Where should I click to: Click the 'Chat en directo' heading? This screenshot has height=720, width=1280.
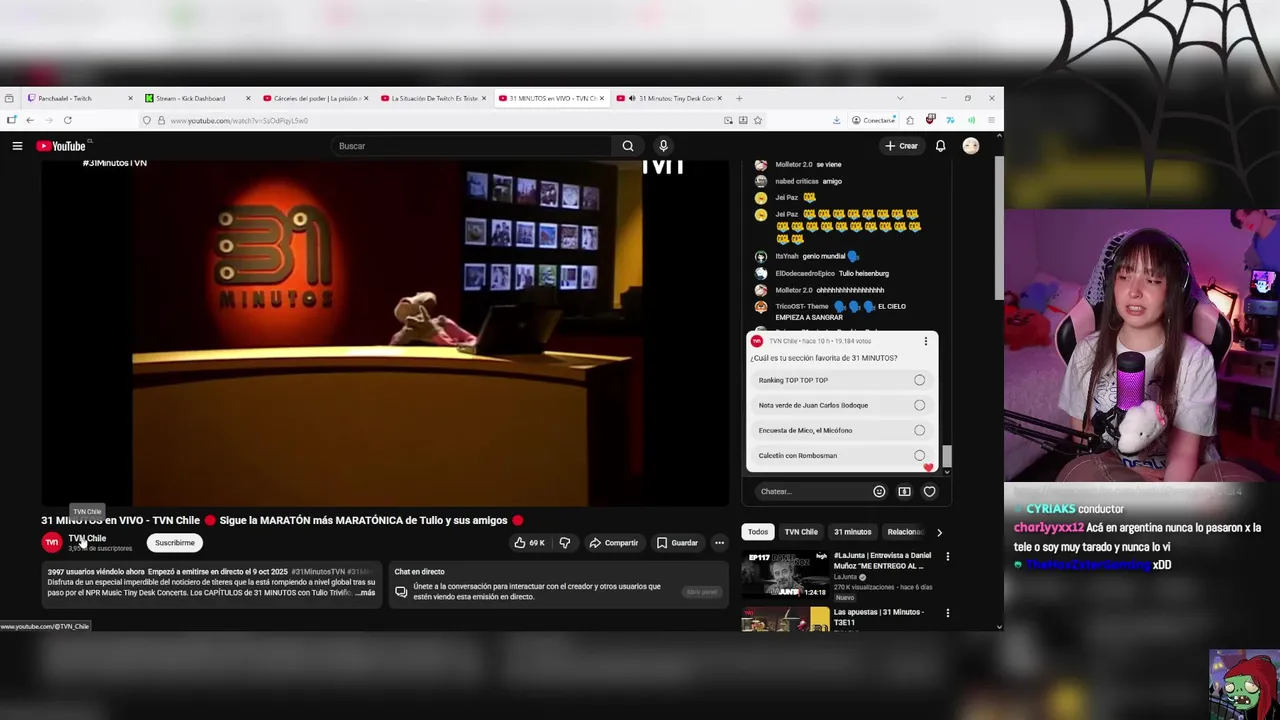click(419, 572)
